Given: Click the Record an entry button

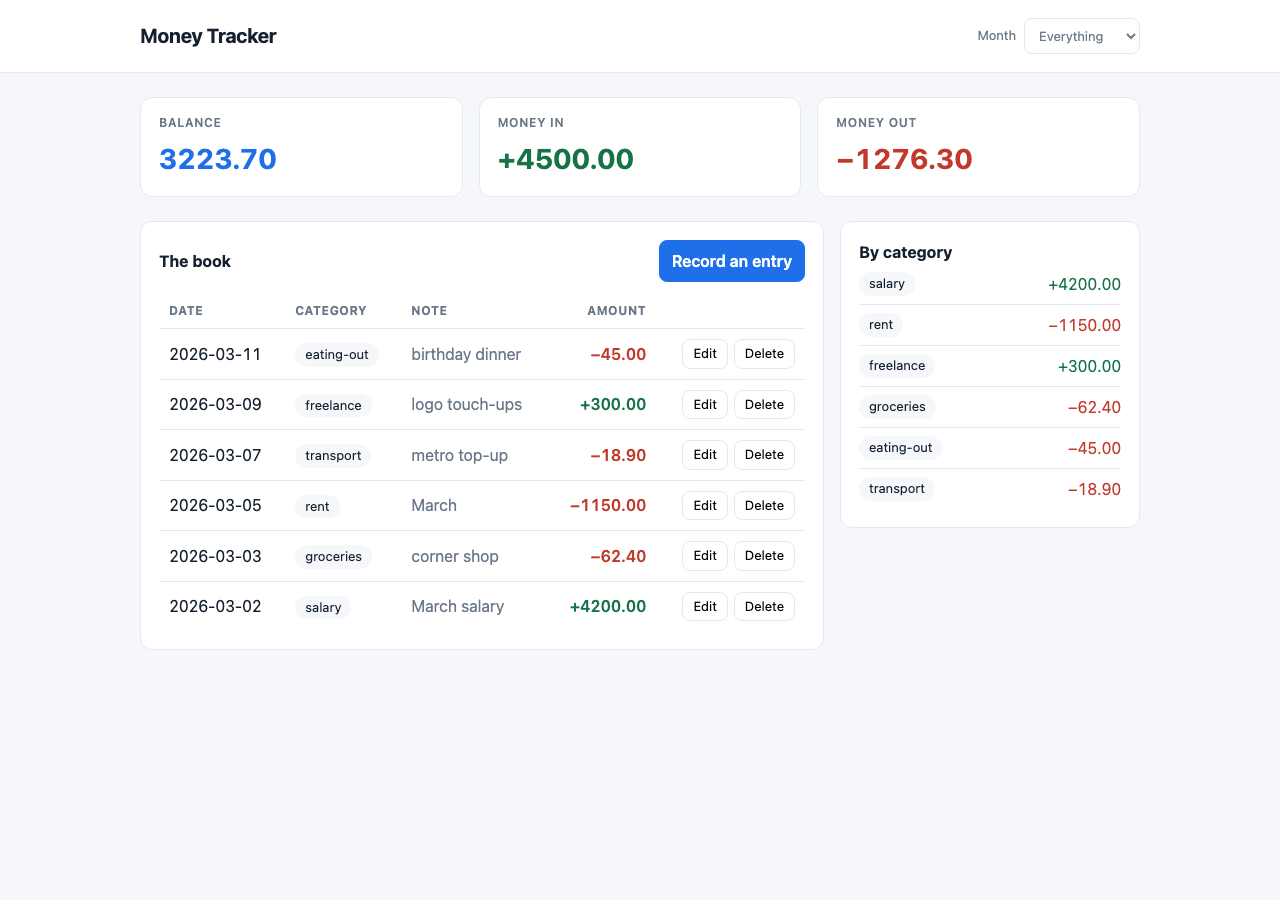Looking at the screenshot, I should 732,261.
